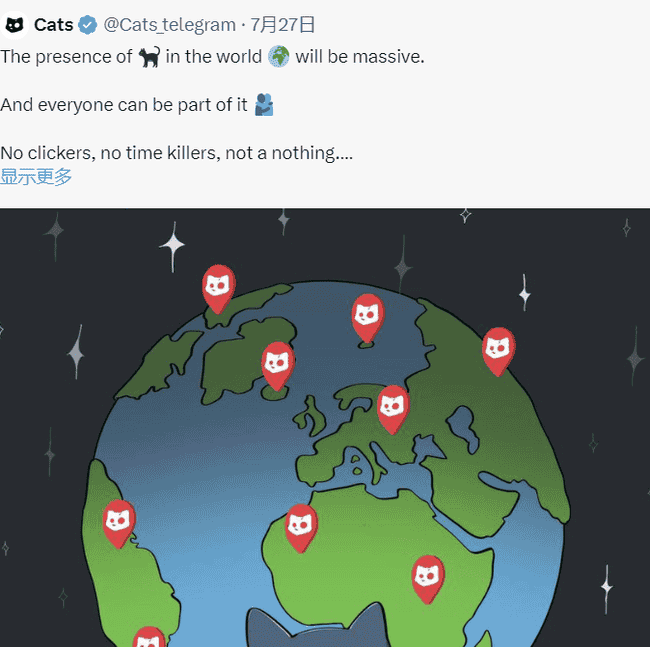
Task: Click the blue verified badge
Action: point(87,25)
